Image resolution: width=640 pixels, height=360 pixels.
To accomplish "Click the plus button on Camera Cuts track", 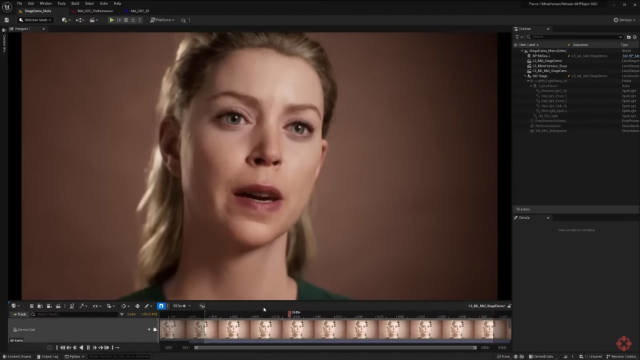I will tap(149, 330).
